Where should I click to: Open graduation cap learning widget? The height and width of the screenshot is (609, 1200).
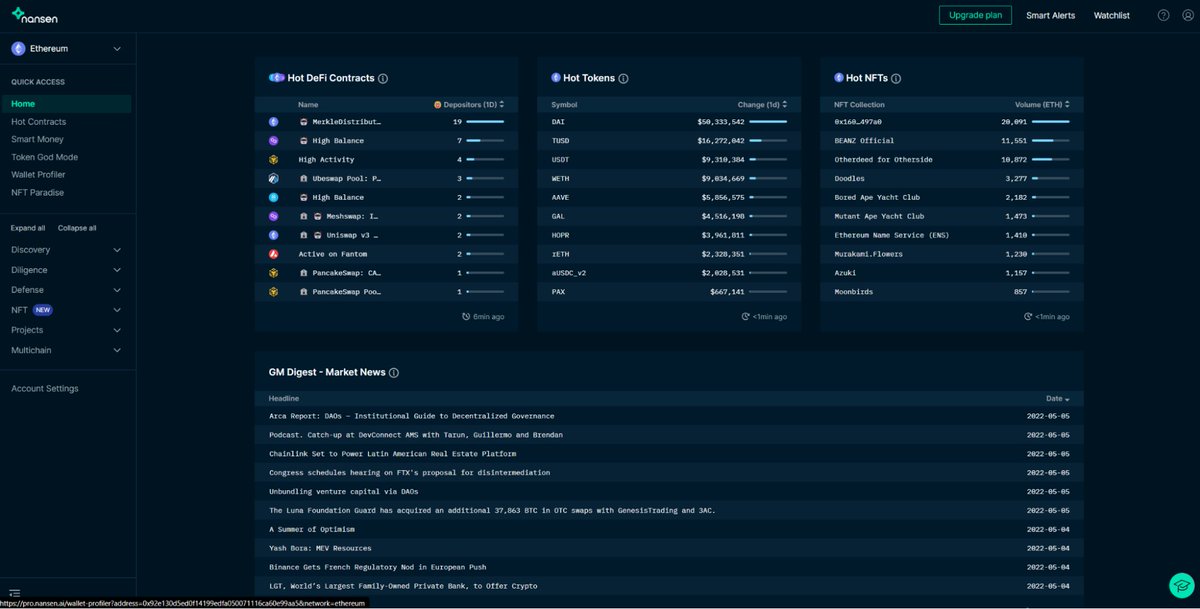click(1181, 586)
